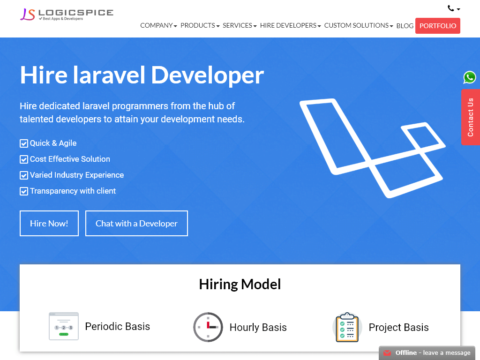This screenshot has width=480, height=360.
Task: Click the WhatsApp chat icon
Action: 470,77
